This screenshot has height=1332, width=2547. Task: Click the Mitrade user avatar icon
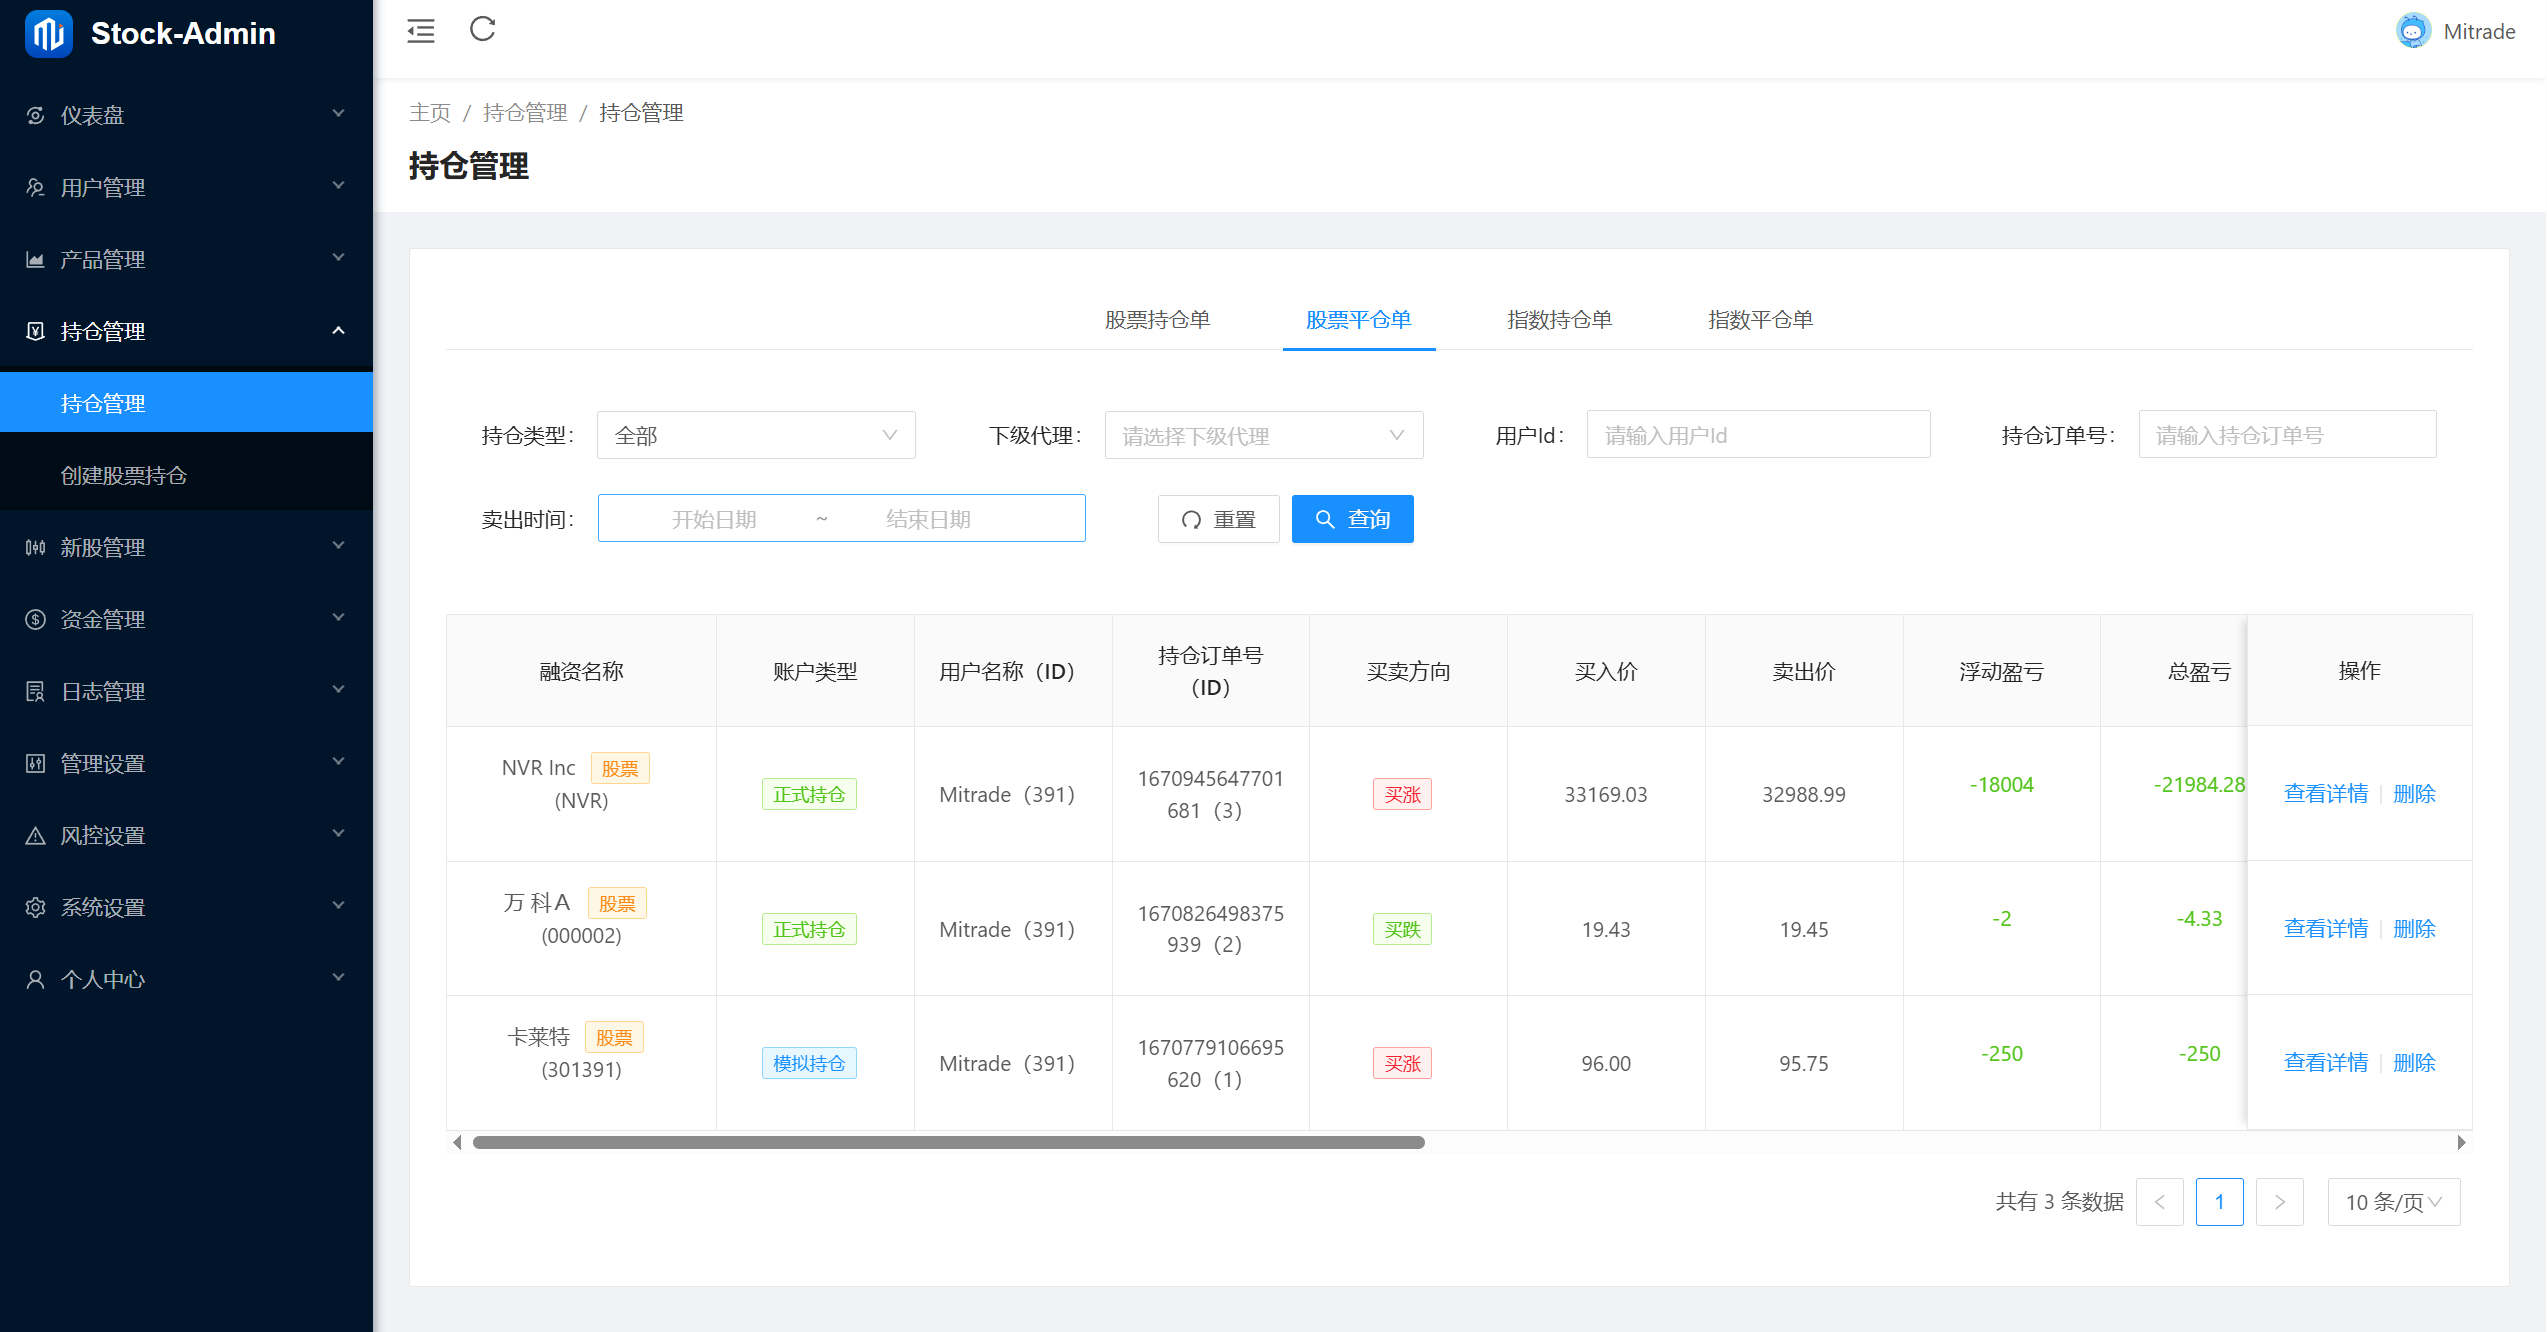(2413, 31)
